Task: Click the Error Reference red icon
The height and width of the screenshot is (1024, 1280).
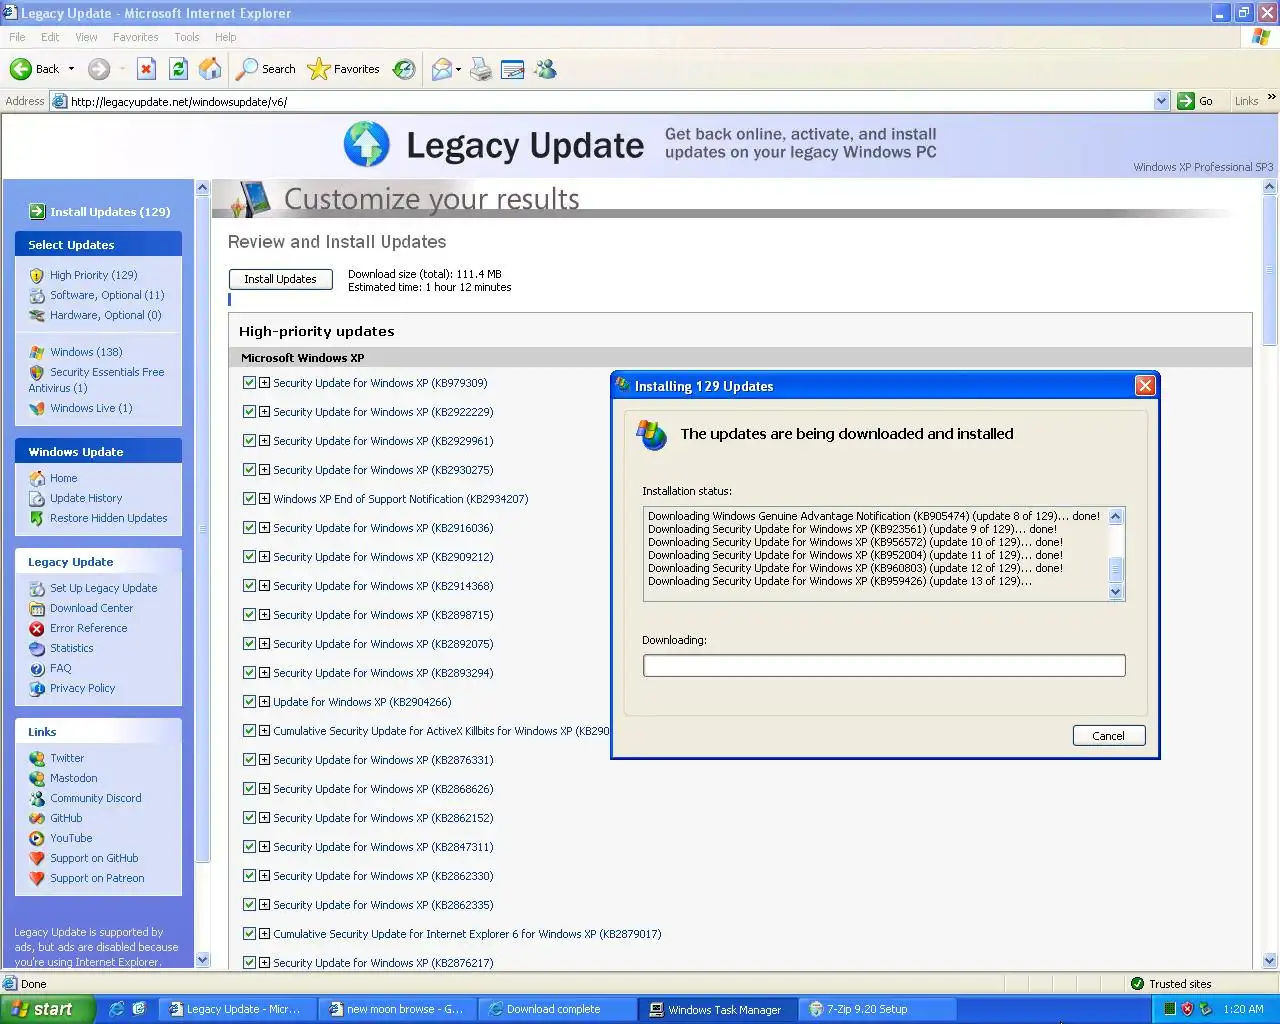Action: click(37, 628)
